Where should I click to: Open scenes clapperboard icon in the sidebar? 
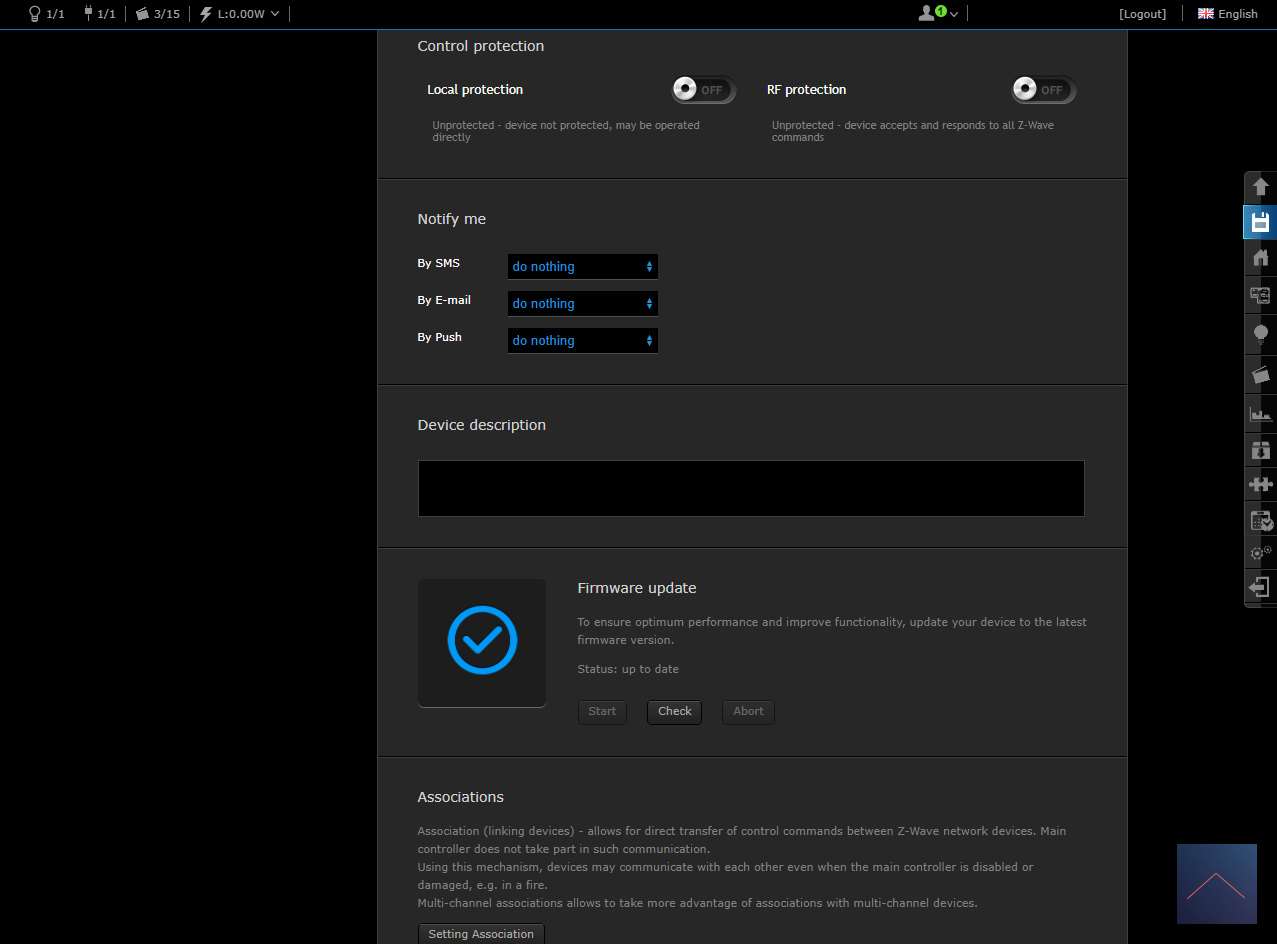tap(1260, 374)
